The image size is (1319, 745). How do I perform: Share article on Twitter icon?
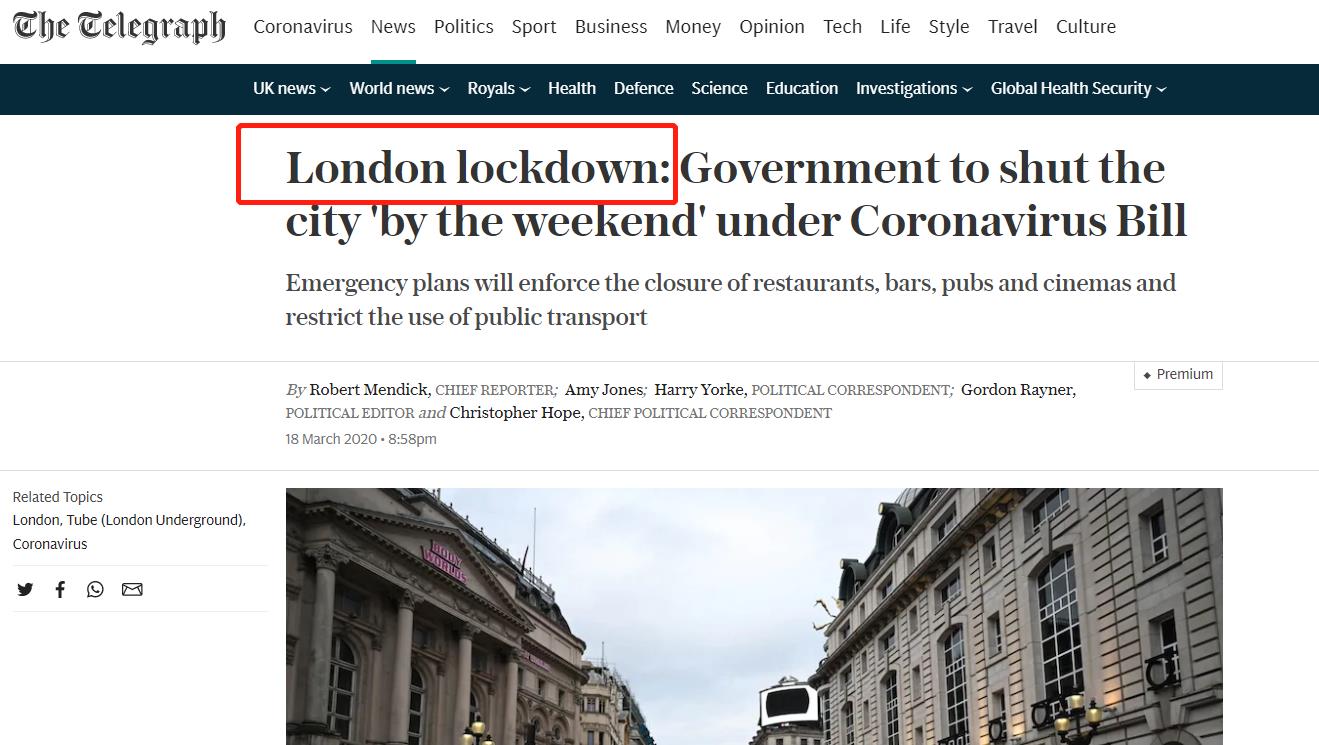(25, 589)
